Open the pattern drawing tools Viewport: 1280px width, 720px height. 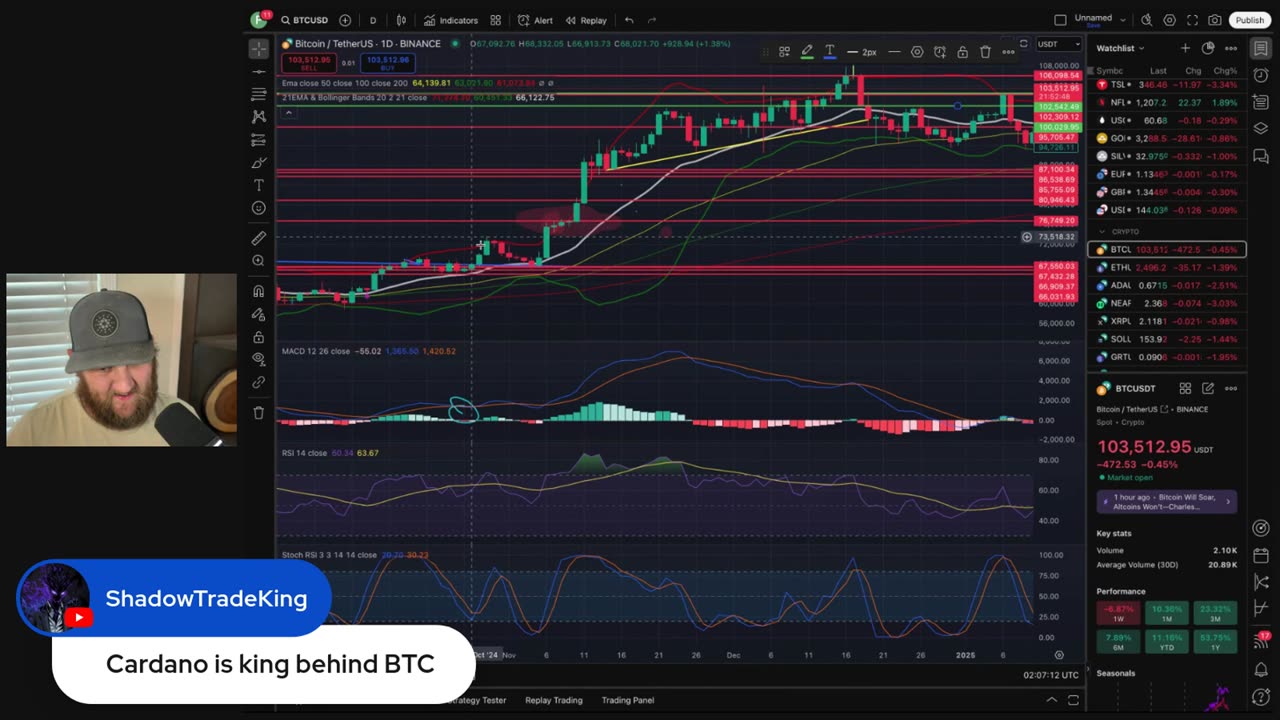259,117
